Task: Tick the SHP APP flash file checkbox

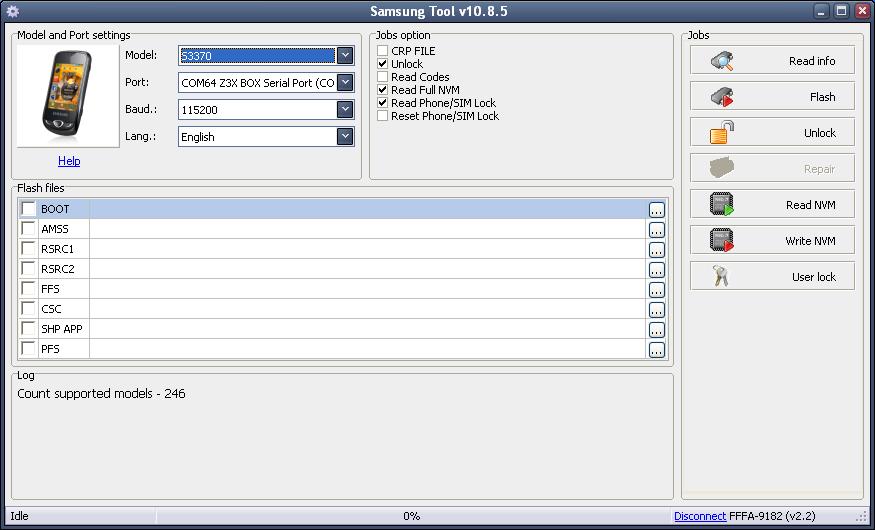Action: pyautogui.click(x=28, y=328)
